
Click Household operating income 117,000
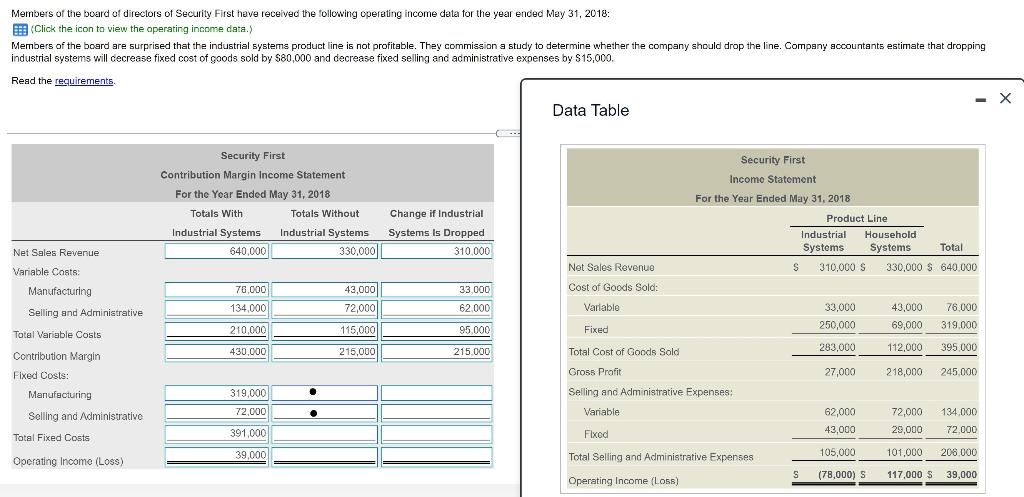pos(904,475)
